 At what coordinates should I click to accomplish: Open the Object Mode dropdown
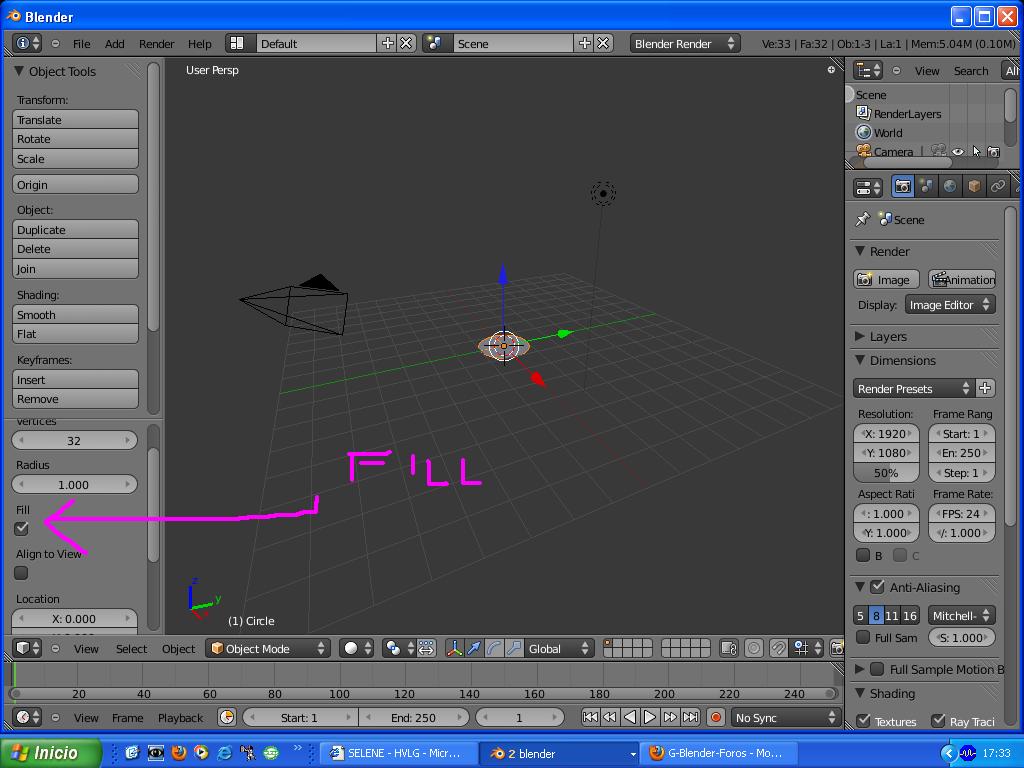268,648
